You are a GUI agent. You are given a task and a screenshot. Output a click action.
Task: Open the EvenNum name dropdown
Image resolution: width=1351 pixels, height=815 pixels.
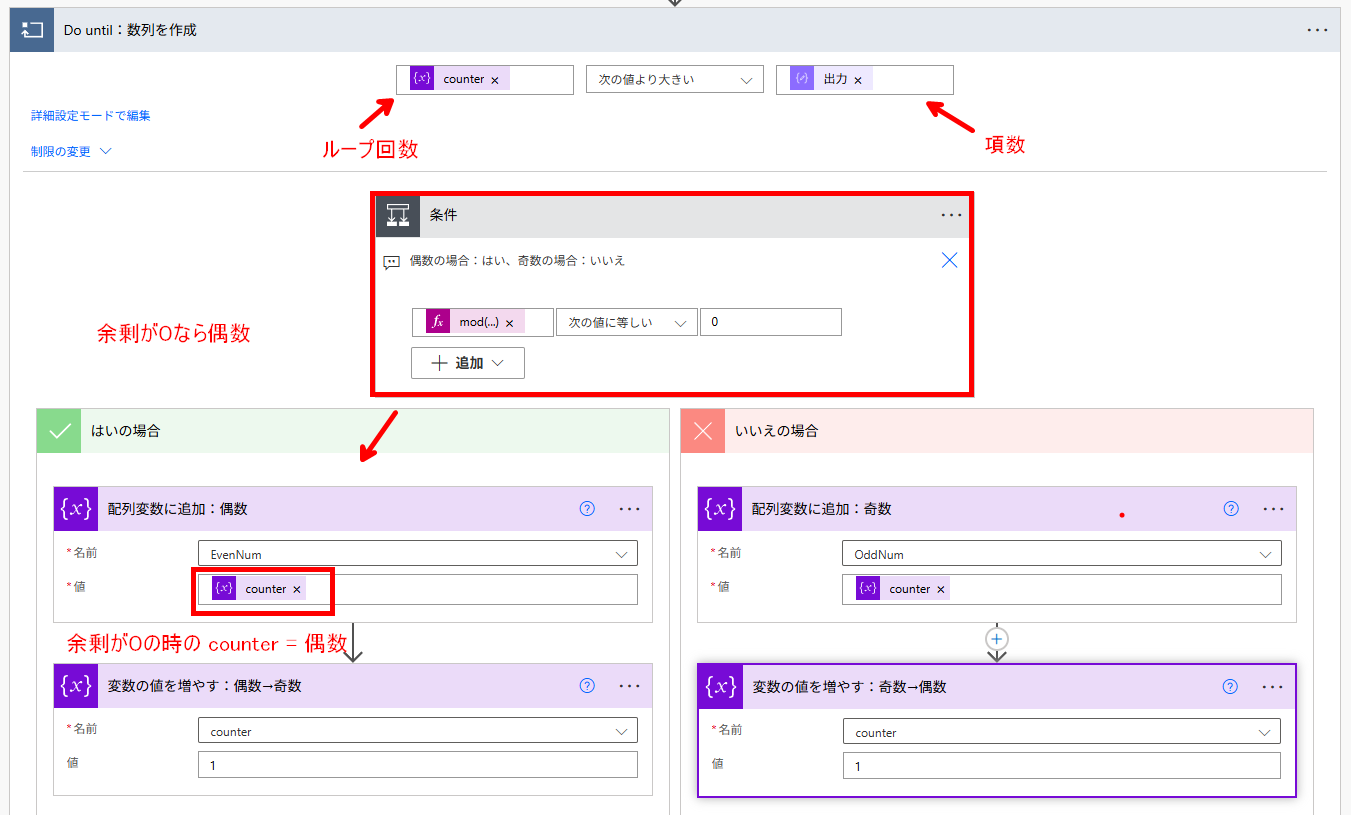click(418, 554)
